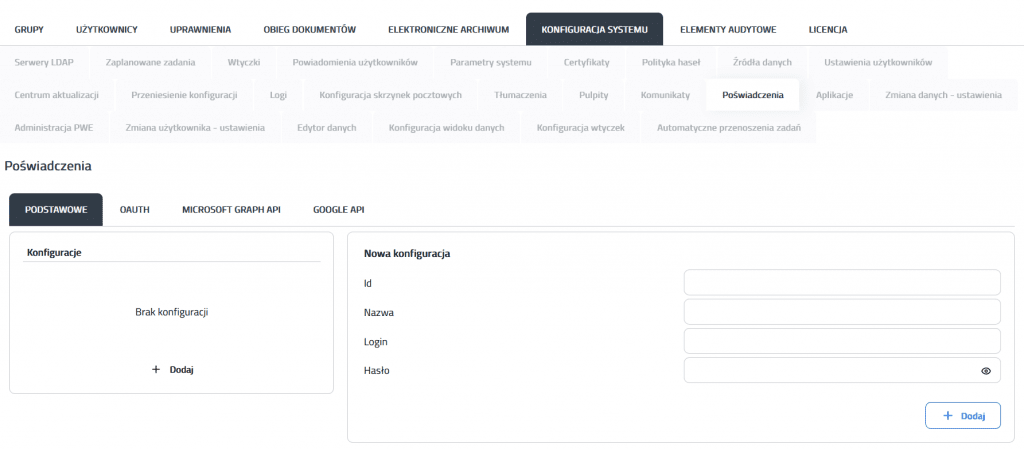Select the PODSTAWOWE credentials tab
Screen dimensions: 1024x449
(x=56, y=209)
